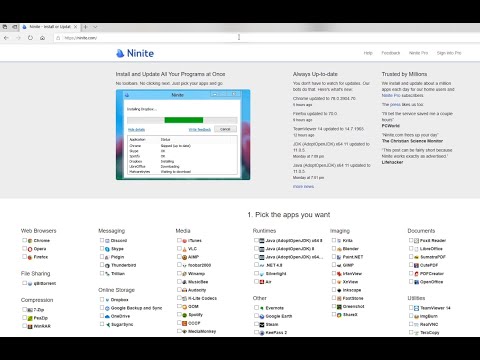Click the Google Earth icon
Viewport: 480px width, 360px height.
point(262,316)
